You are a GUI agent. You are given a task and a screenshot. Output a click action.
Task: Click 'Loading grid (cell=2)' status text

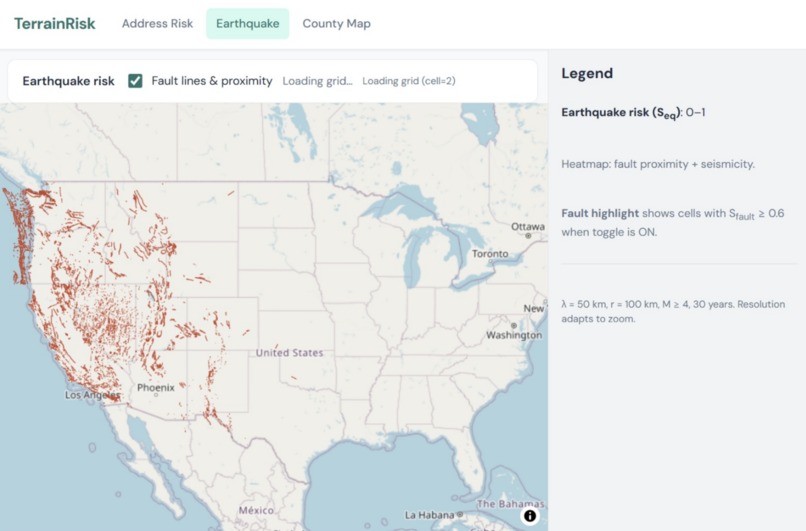tap(409, 81)
